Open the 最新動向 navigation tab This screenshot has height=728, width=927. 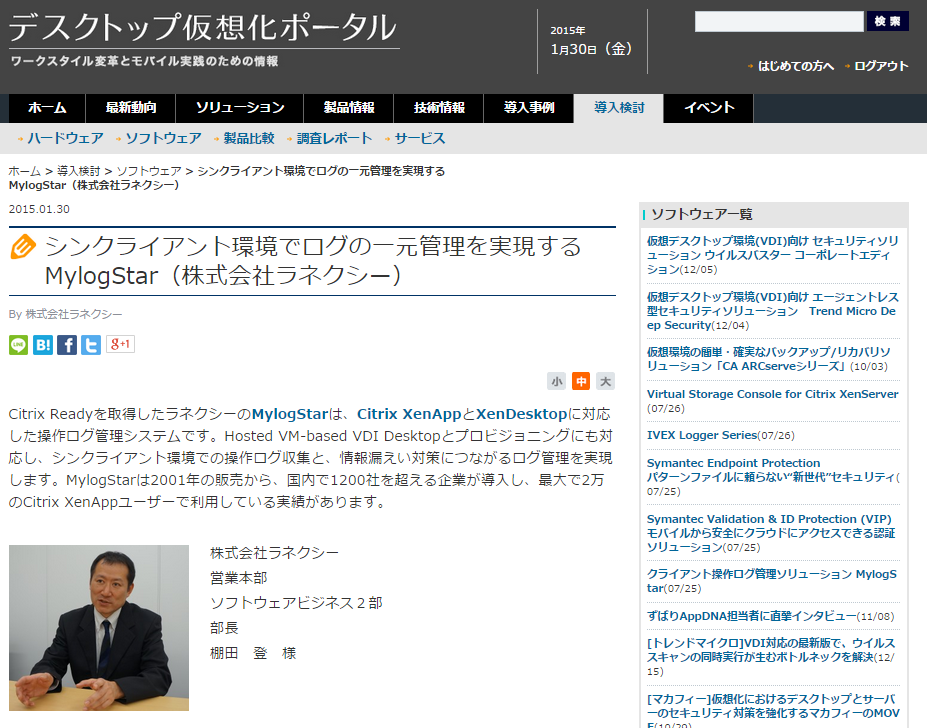click(131, 108)
